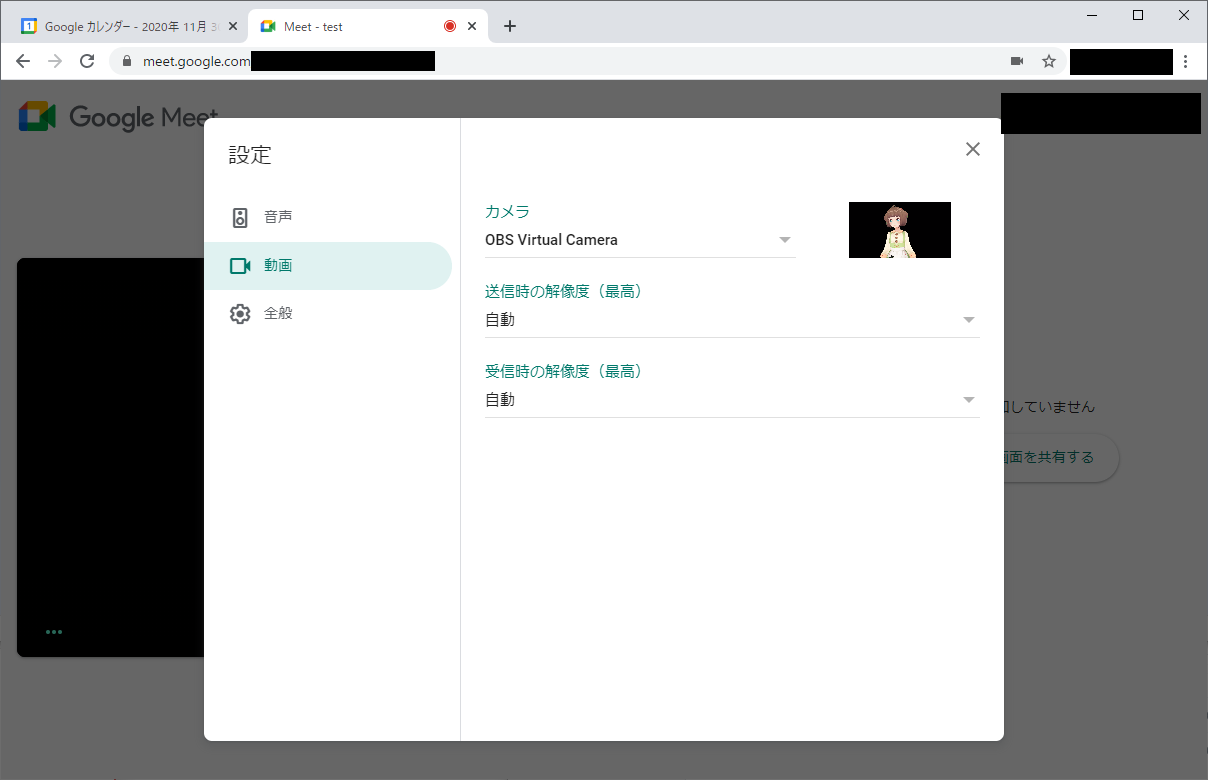Image resolution: width=1208 pixels, height=780 pixels.
Task: Open the 送信時の解像度 send resolution dropdown
Action: pos(732,320)
